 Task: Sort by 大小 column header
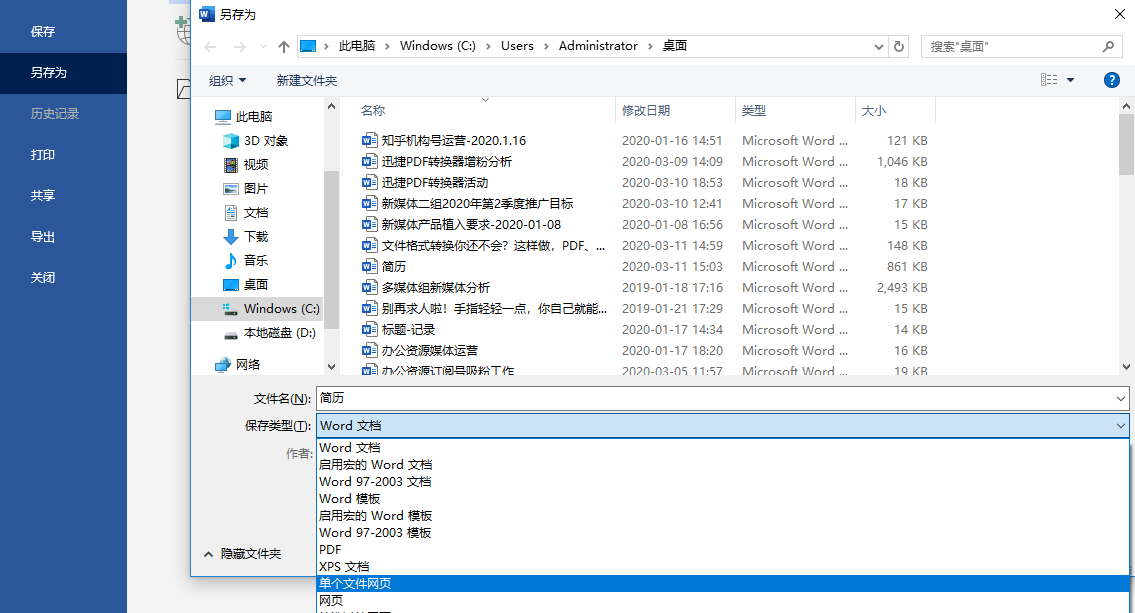tap(874, 111)
